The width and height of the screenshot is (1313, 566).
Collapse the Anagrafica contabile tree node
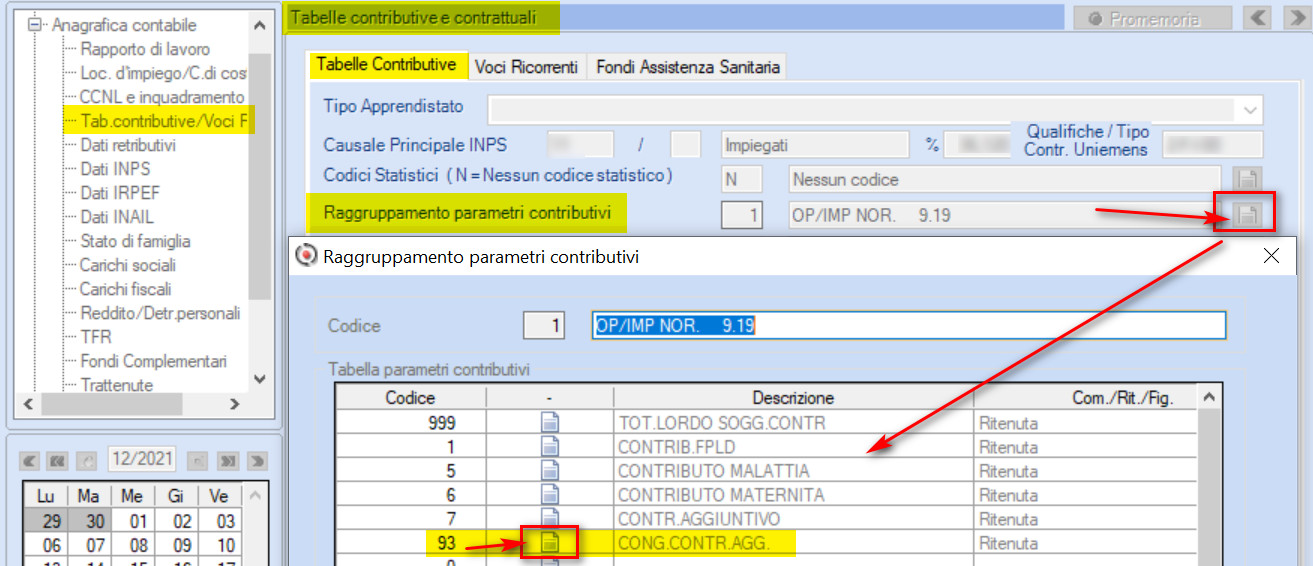(33, 25)
